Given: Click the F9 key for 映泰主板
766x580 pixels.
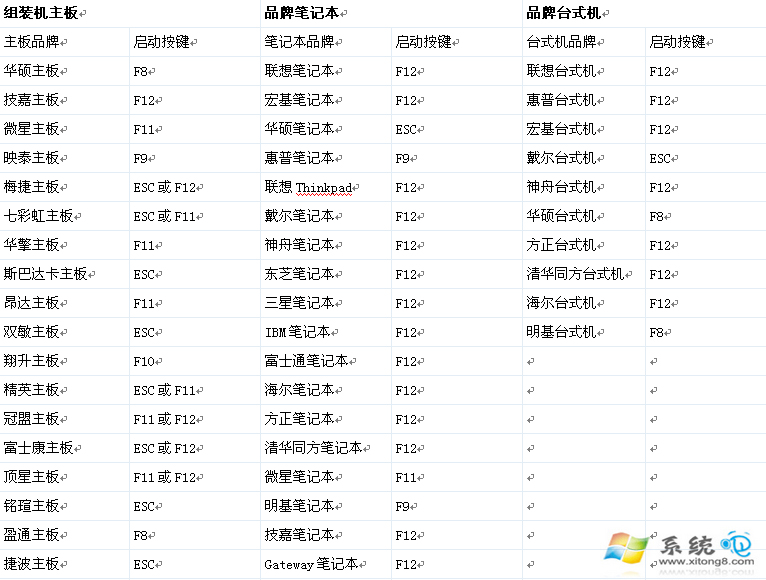Looking at the screenshot, I should tap(141, 159).
